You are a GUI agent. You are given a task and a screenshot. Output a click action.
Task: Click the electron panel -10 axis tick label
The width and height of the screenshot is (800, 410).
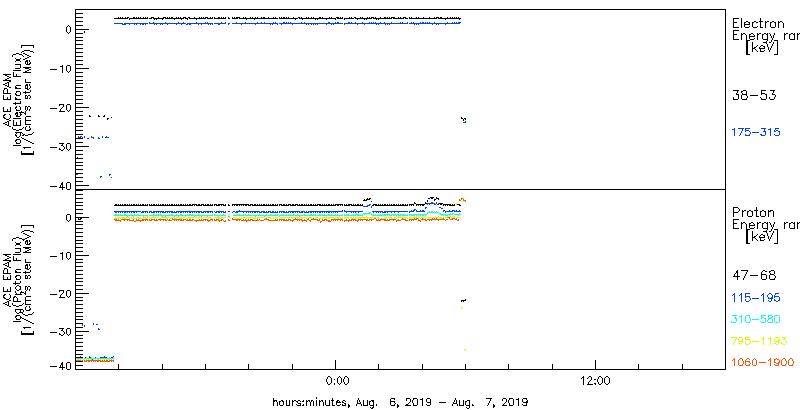(61, 69)
